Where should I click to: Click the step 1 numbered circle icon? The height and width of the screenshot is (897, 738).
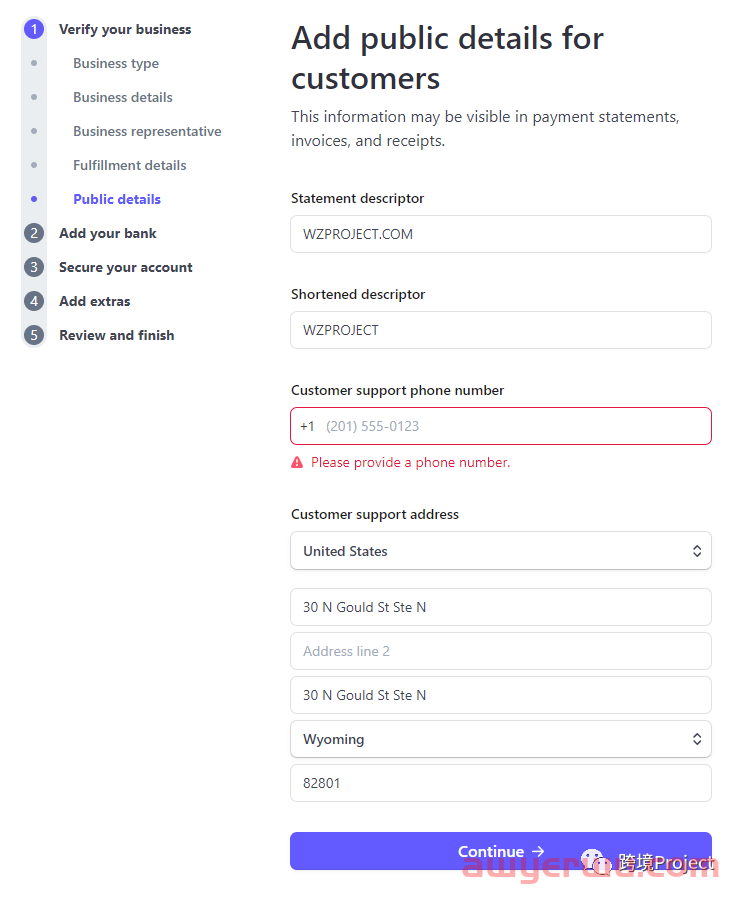coord(34,29)
